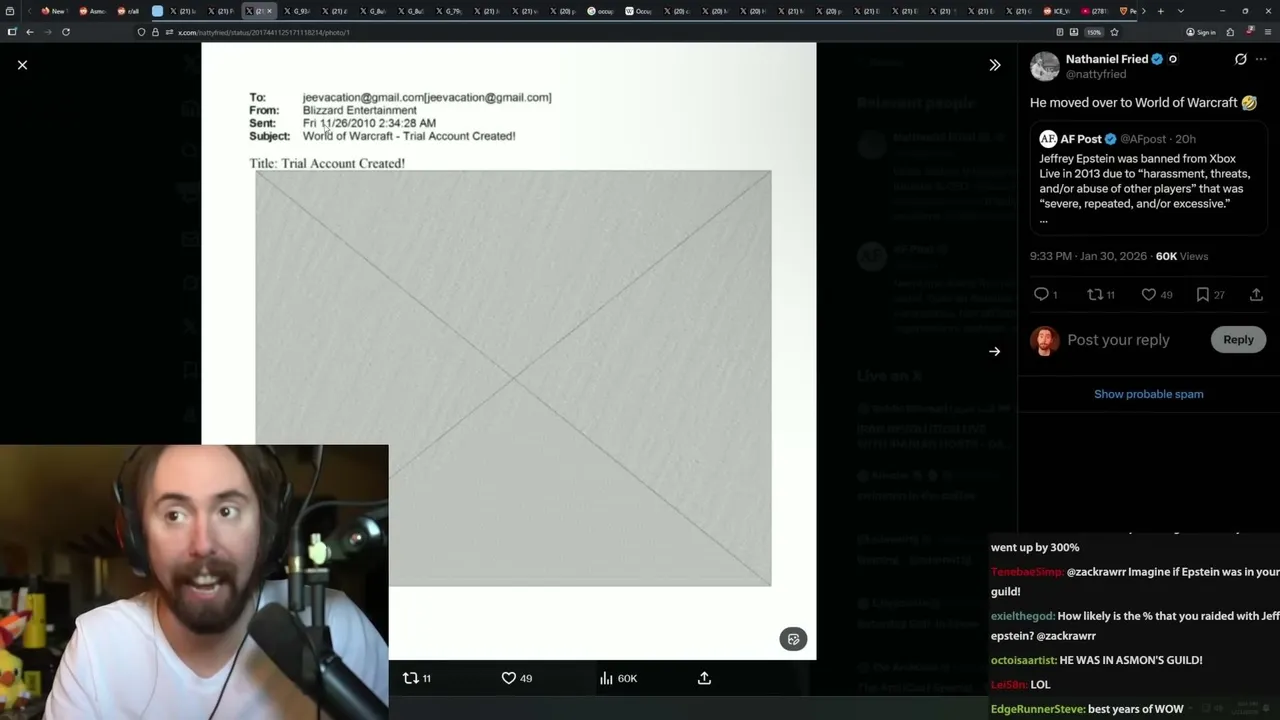This screenshot has width=1280, height=720.
Task: Toggle reader view icon in address bar
Action: point(1060,32)
